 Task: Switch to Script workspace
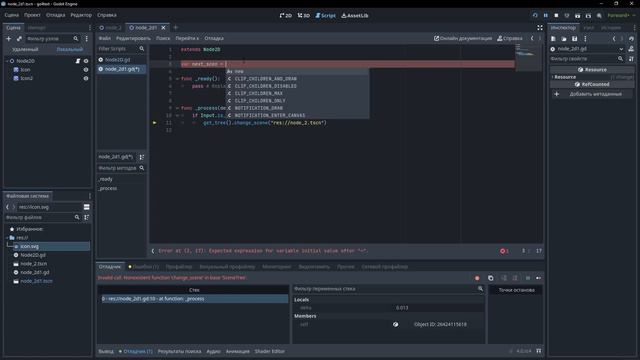pyautogui.click(x=325, y=16)
